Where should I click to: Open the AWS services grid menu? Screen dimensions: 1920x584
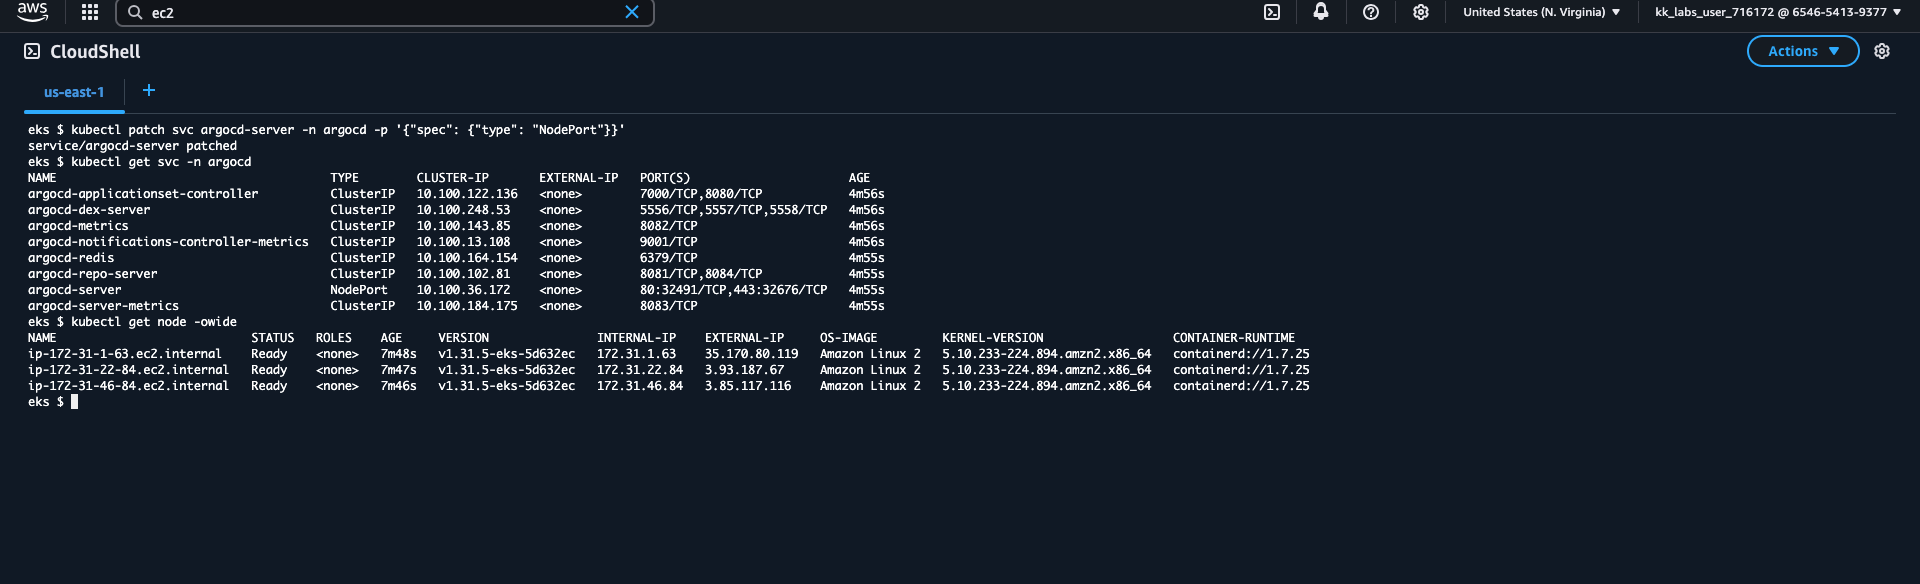tap(90, 12)
